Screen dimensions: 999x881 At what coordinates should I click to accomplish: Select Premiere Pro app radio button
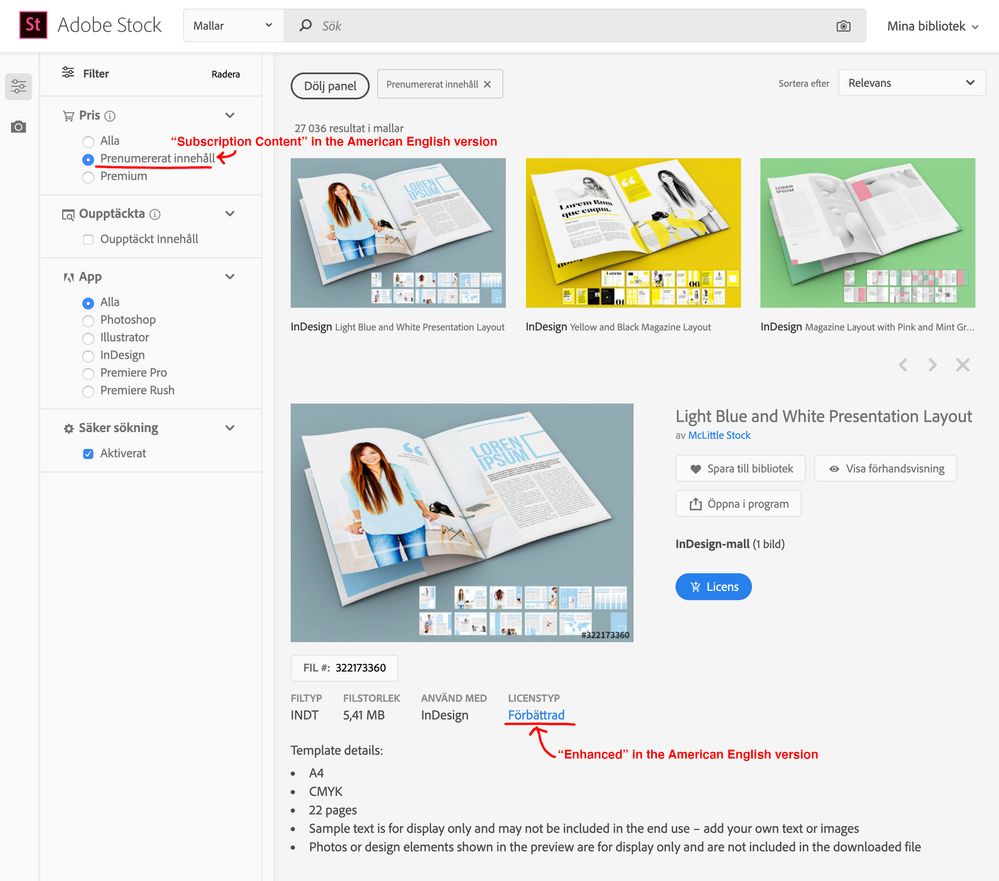[88, 373]
